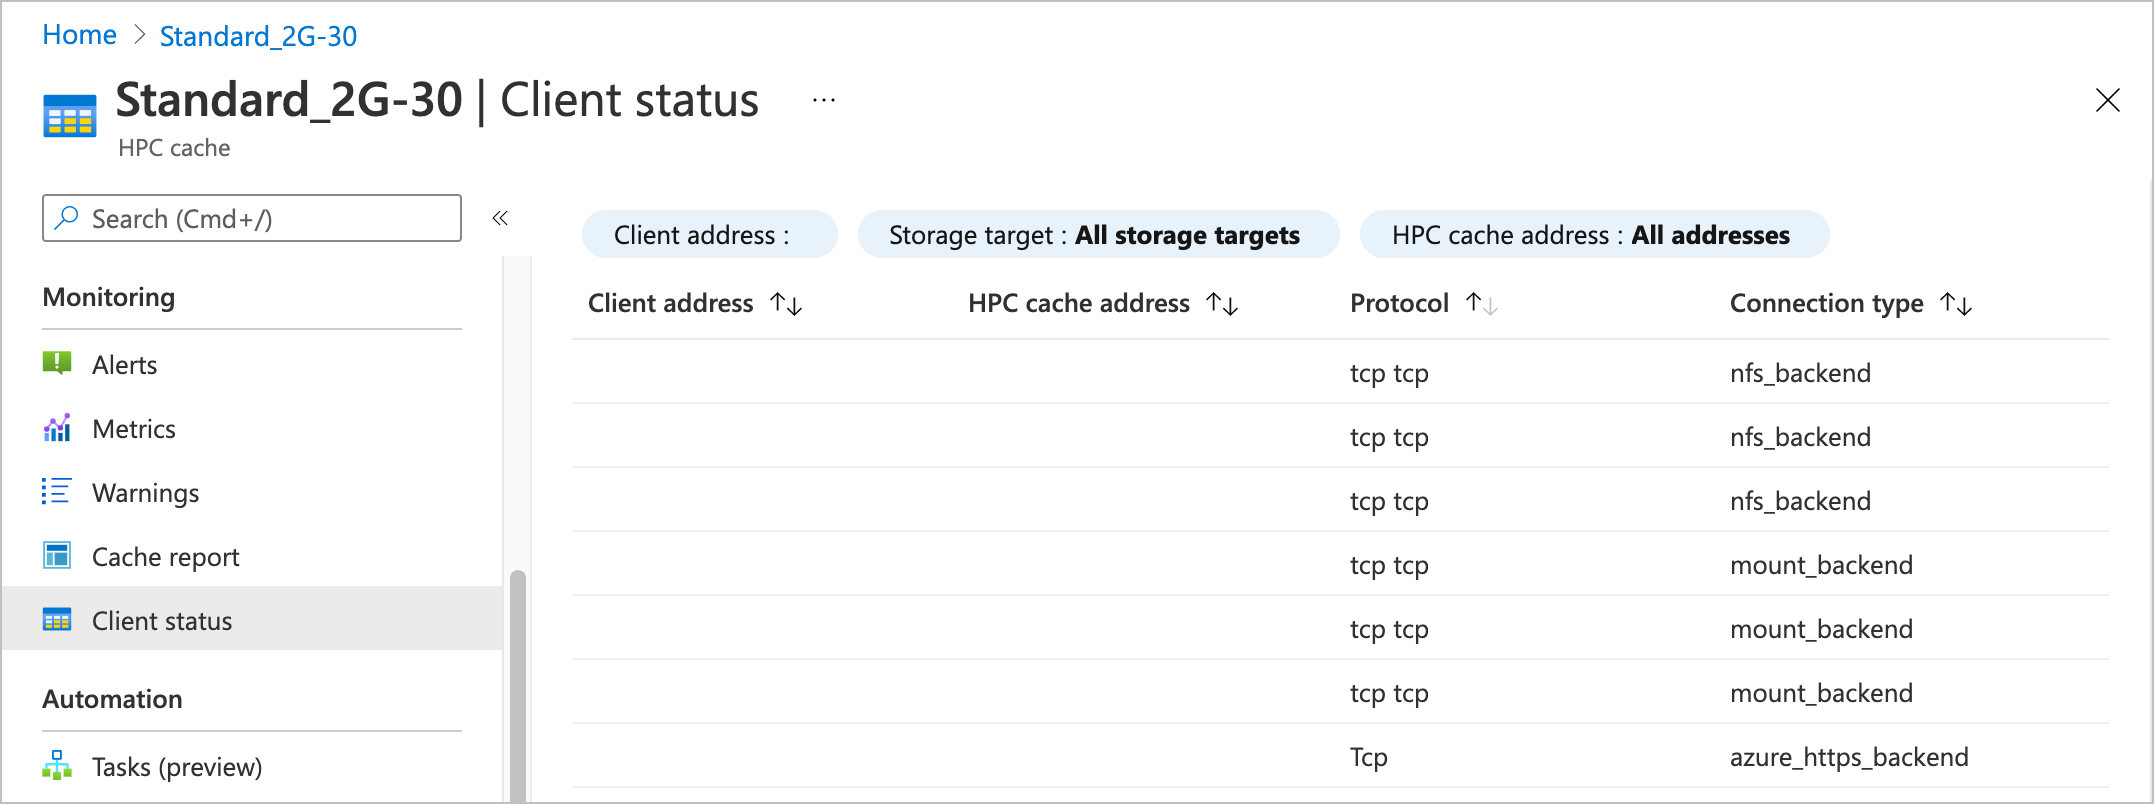Click the Warnings list icon
Image resolution: width=2154 pixels, height=804 pixels.
[x=56, y=492]
